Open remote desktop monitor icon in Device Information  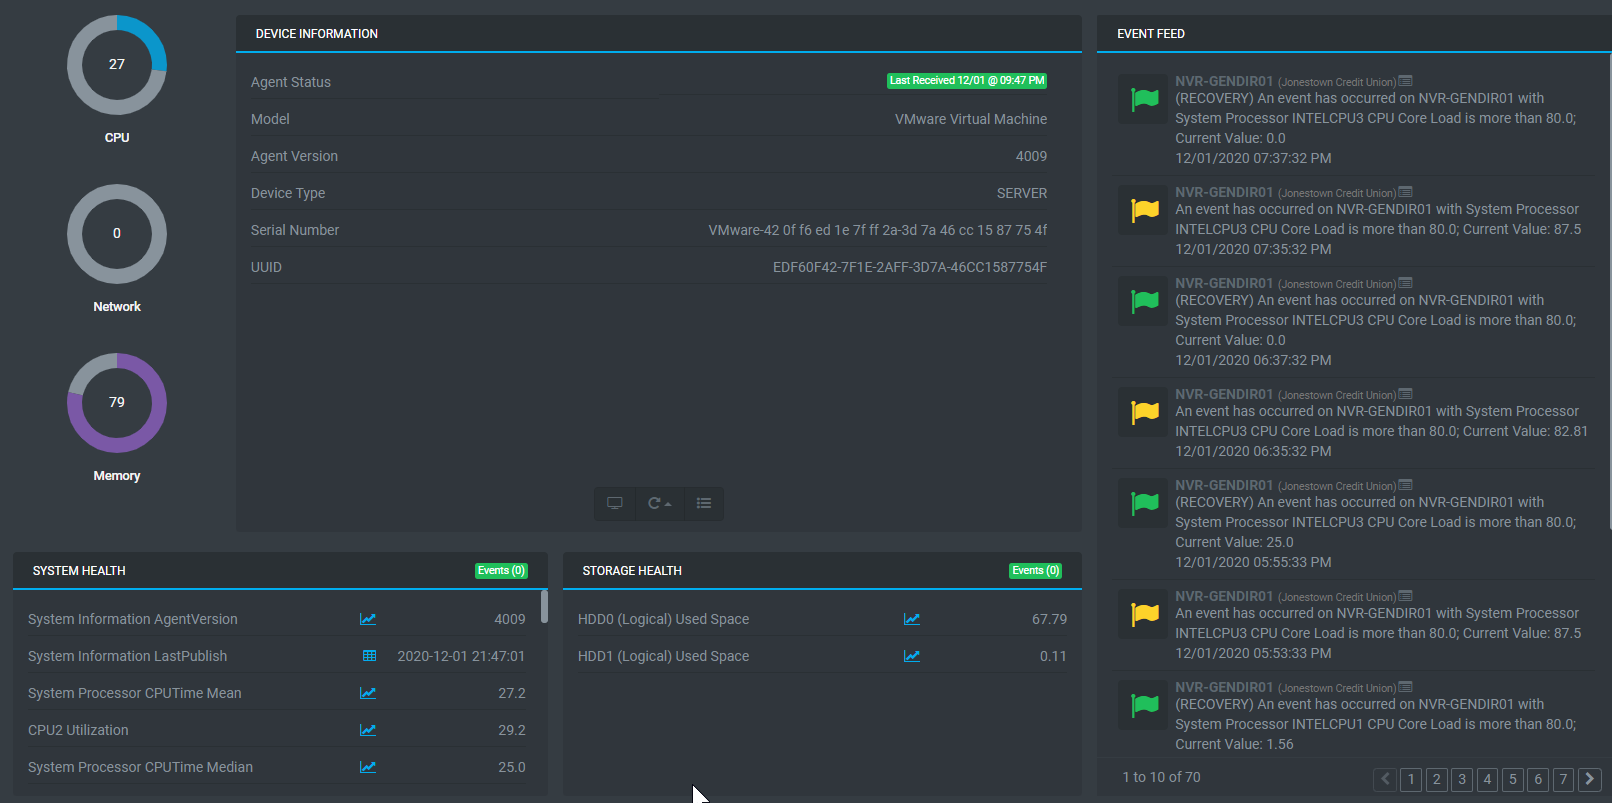(615, 503)
